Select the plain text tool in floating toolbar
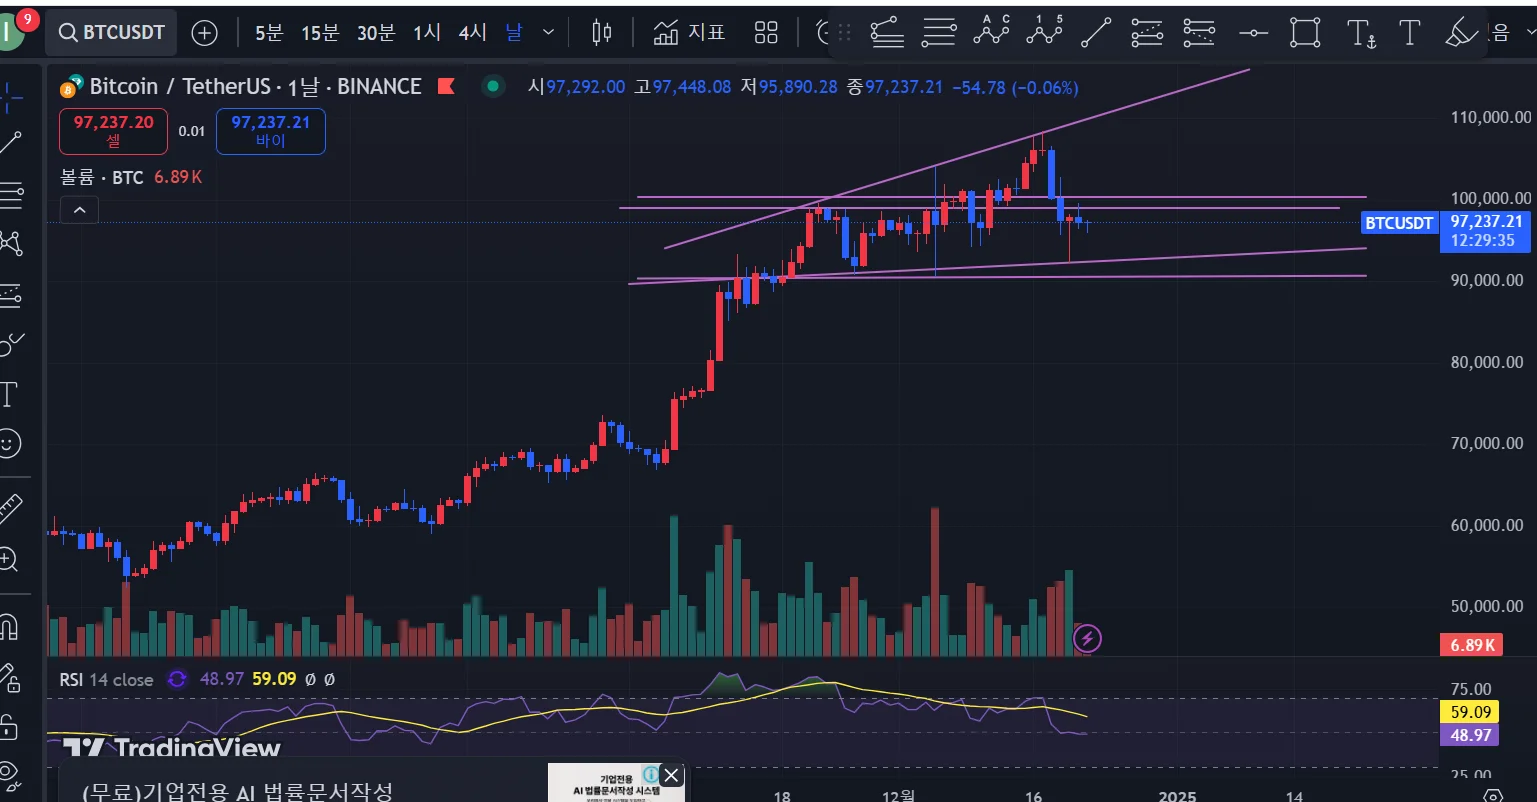Screen dimensions: 1537x802 point(1409,33)
